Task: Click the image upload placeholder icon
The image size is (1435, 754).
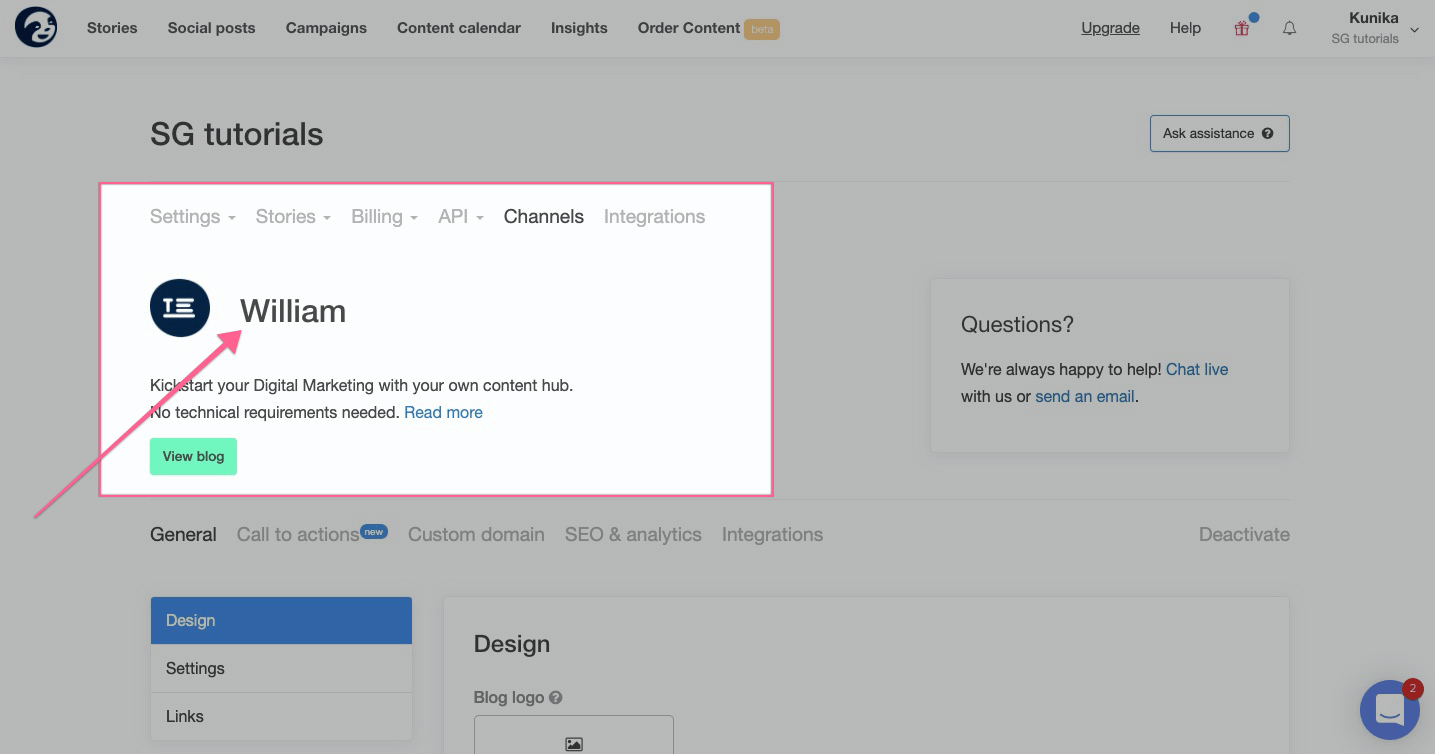Action: pos(574,744)
